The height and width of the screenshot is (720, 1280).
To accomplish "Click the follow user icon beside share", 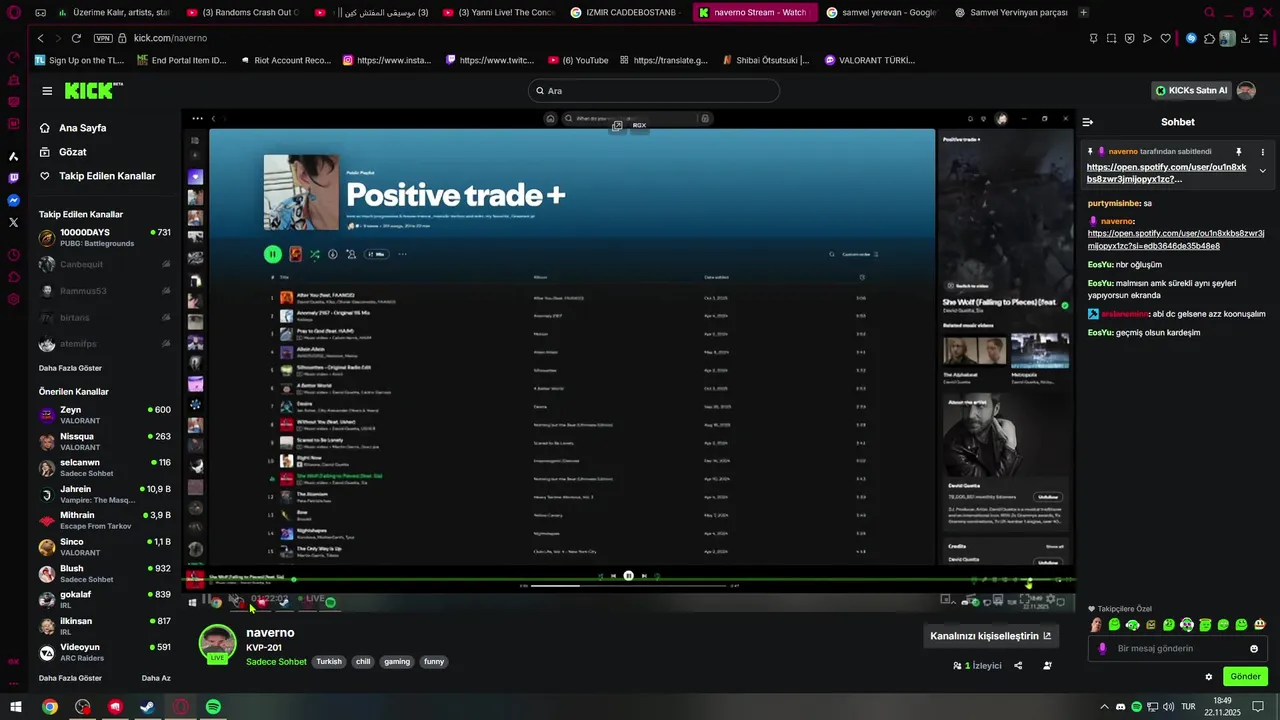I will pyautogui.click(x=1047, y=666).
